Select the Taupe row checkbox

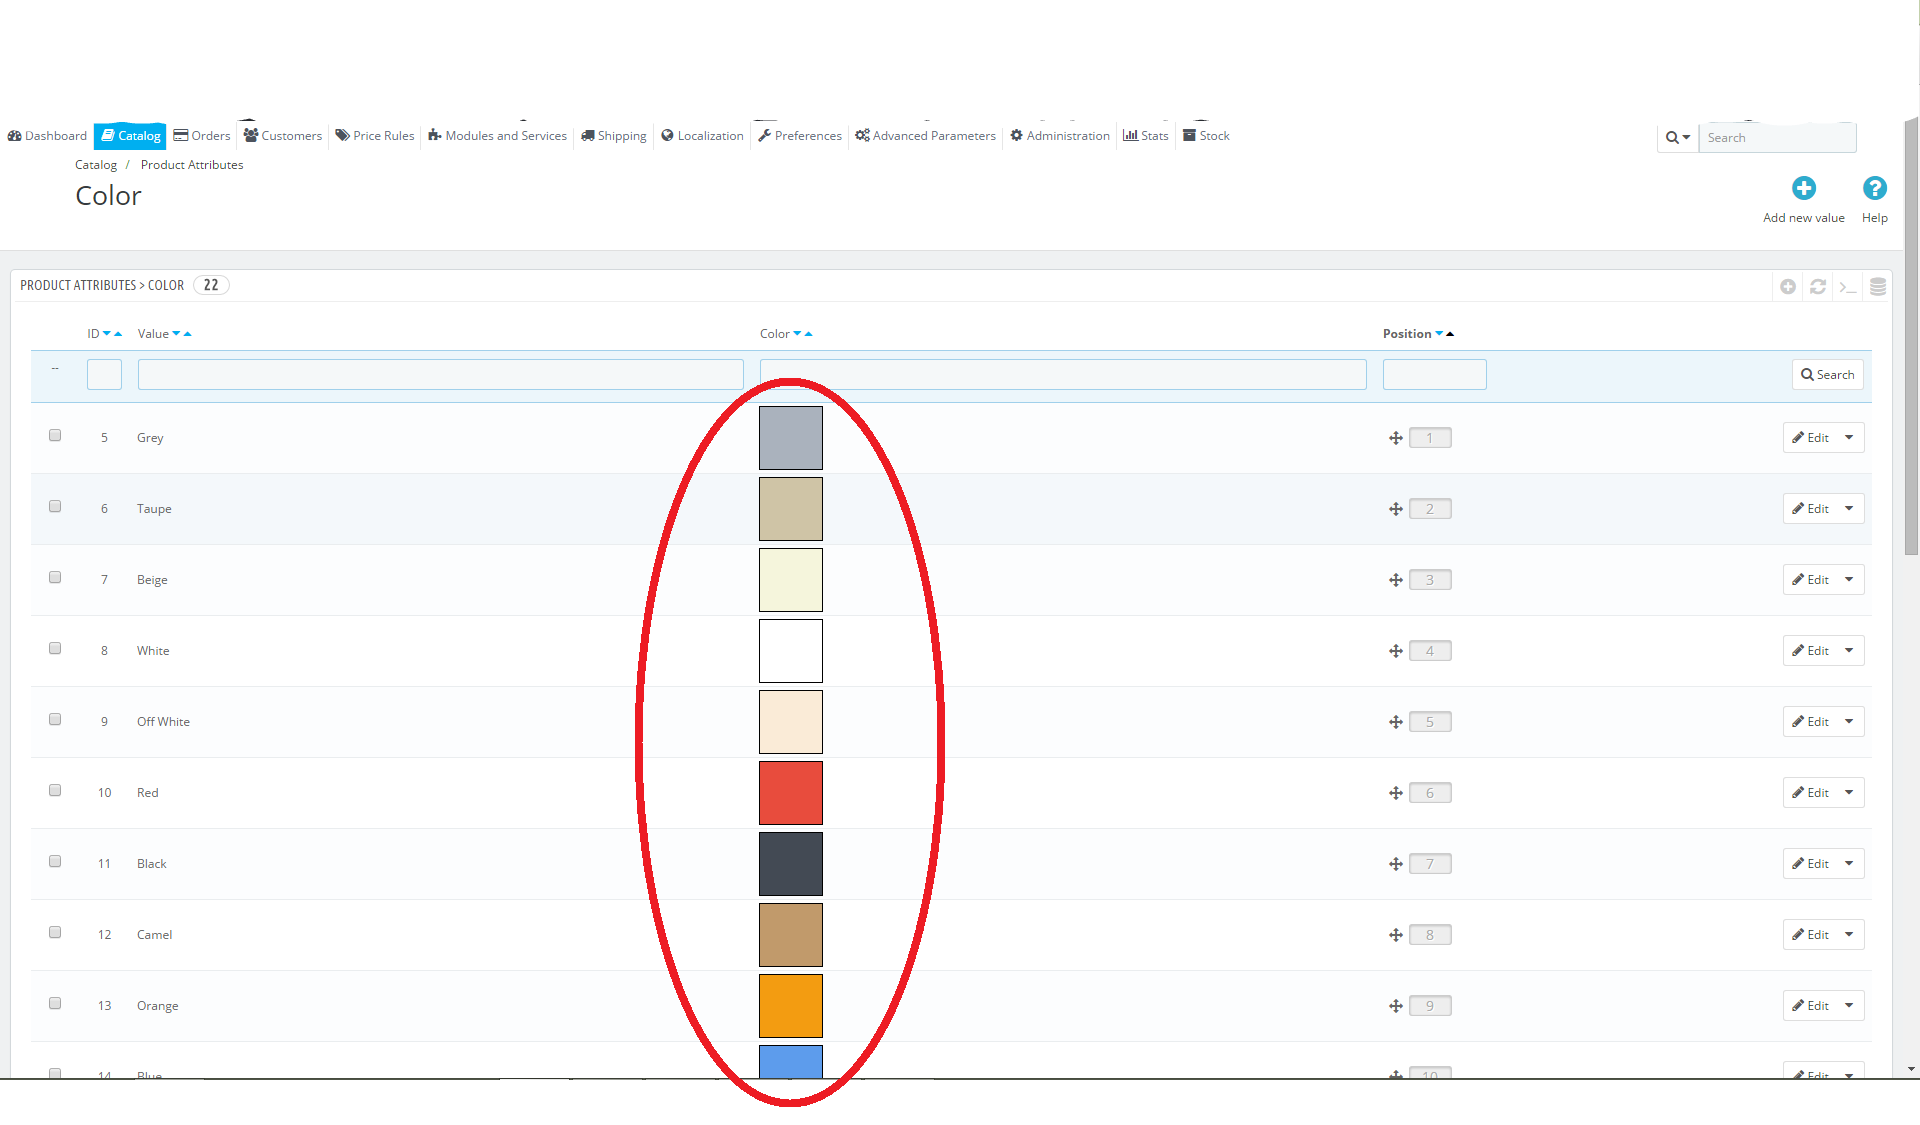(x=55, y=507)
